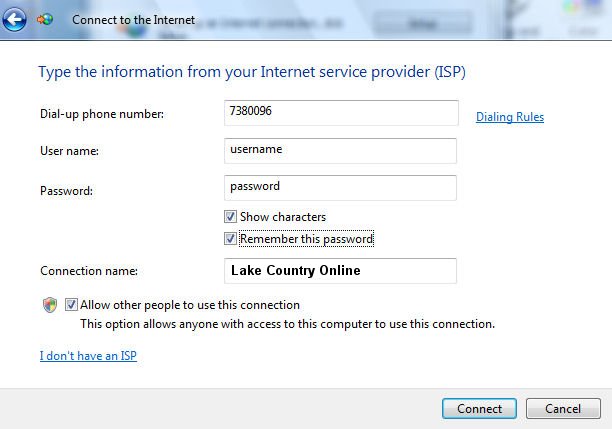
Task: Edit the Lake Country Online connection name field
Action: (x=340, y=271)
